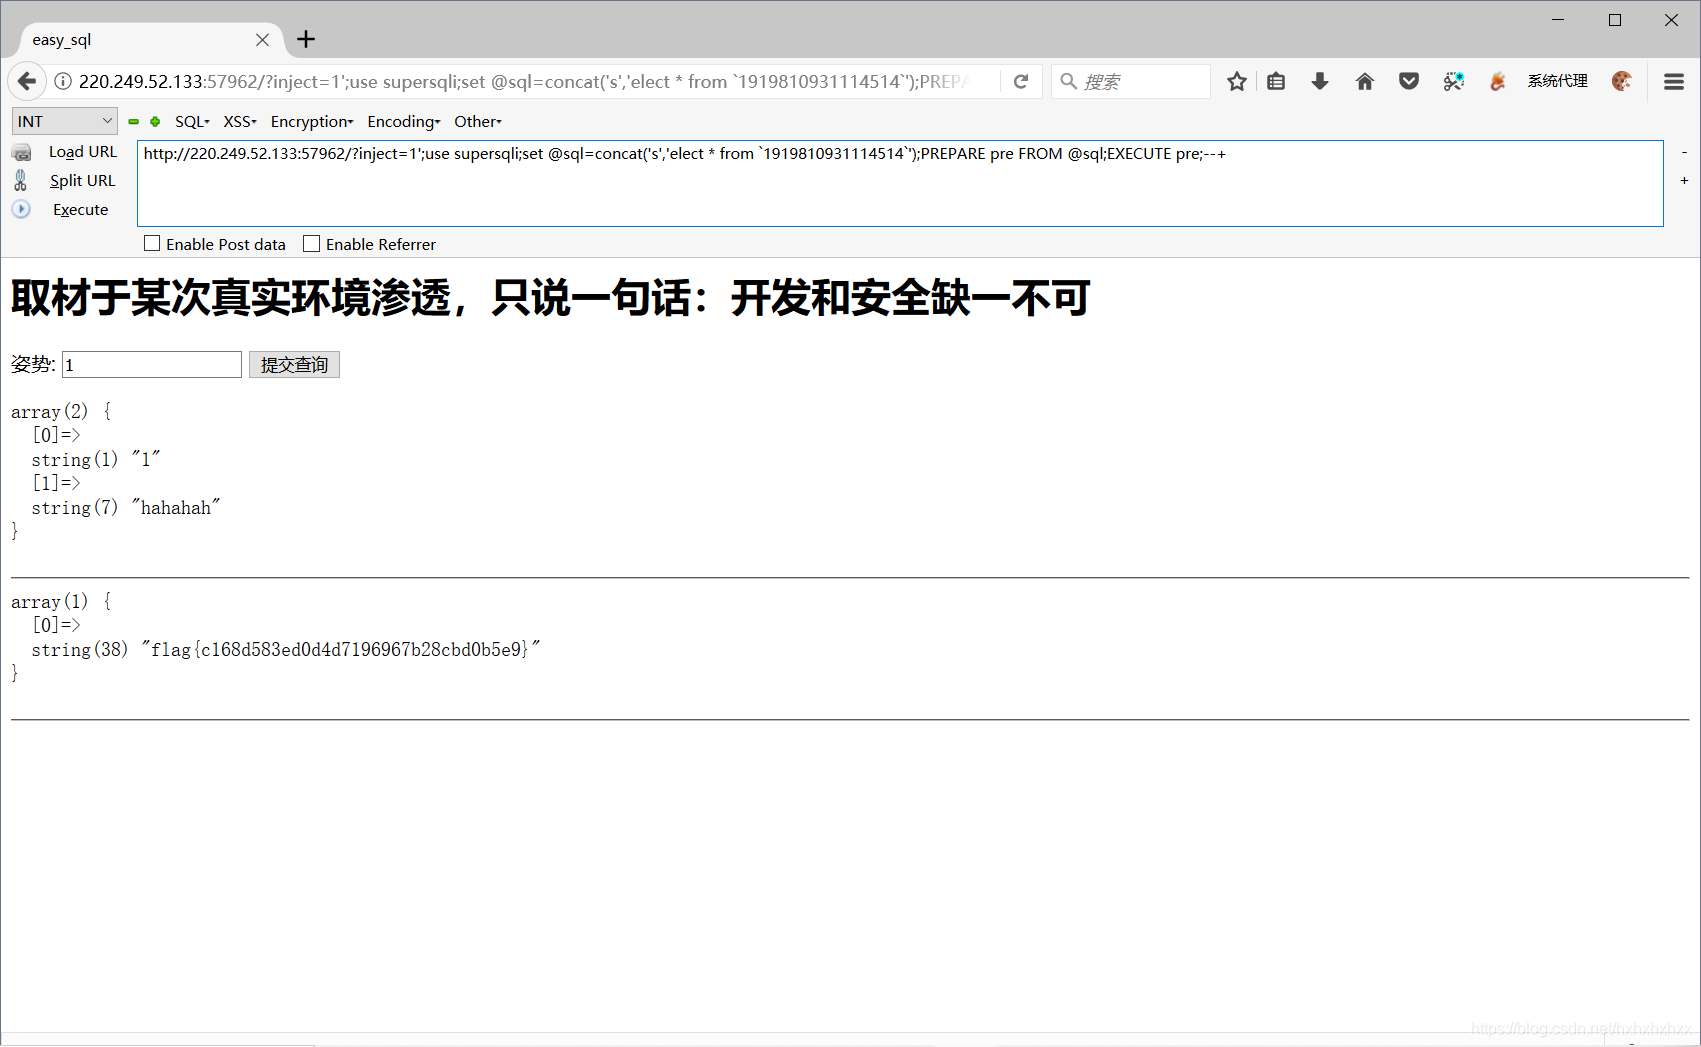Enable Post data checkbox
The width and height of the screenshot is (1701, 1047).
pos(152,244)
